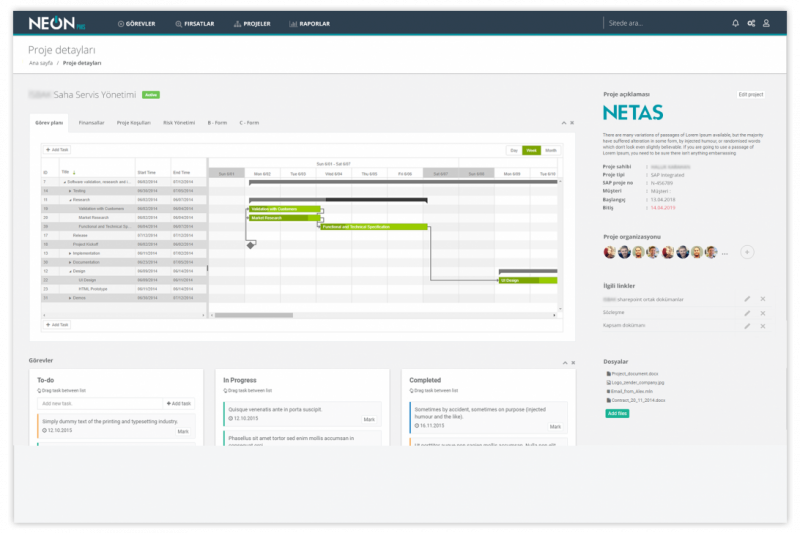Close the Görev planı panel
Image resolution: width=800 pixels, height=533 pixels.
(572, 123)
